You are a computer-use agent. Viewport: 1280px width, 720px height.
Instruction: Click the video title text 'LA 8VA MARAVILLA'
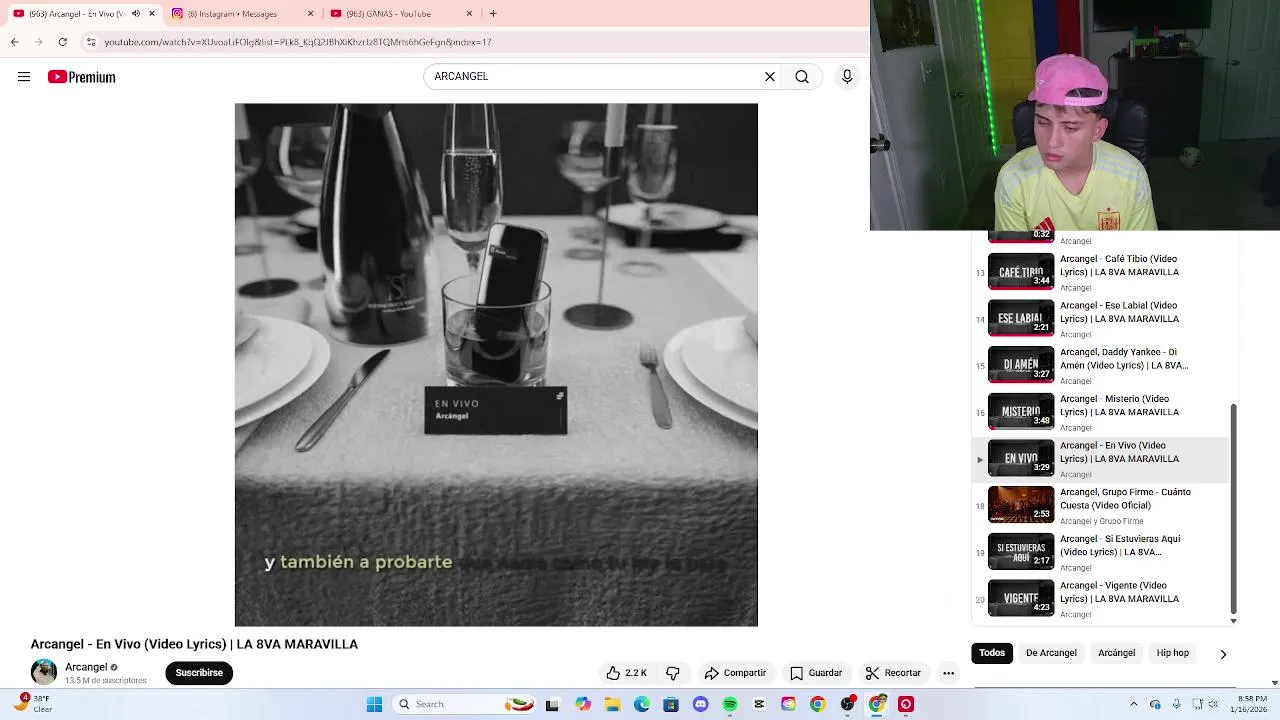pyautogui.click(x=297, y=645)
